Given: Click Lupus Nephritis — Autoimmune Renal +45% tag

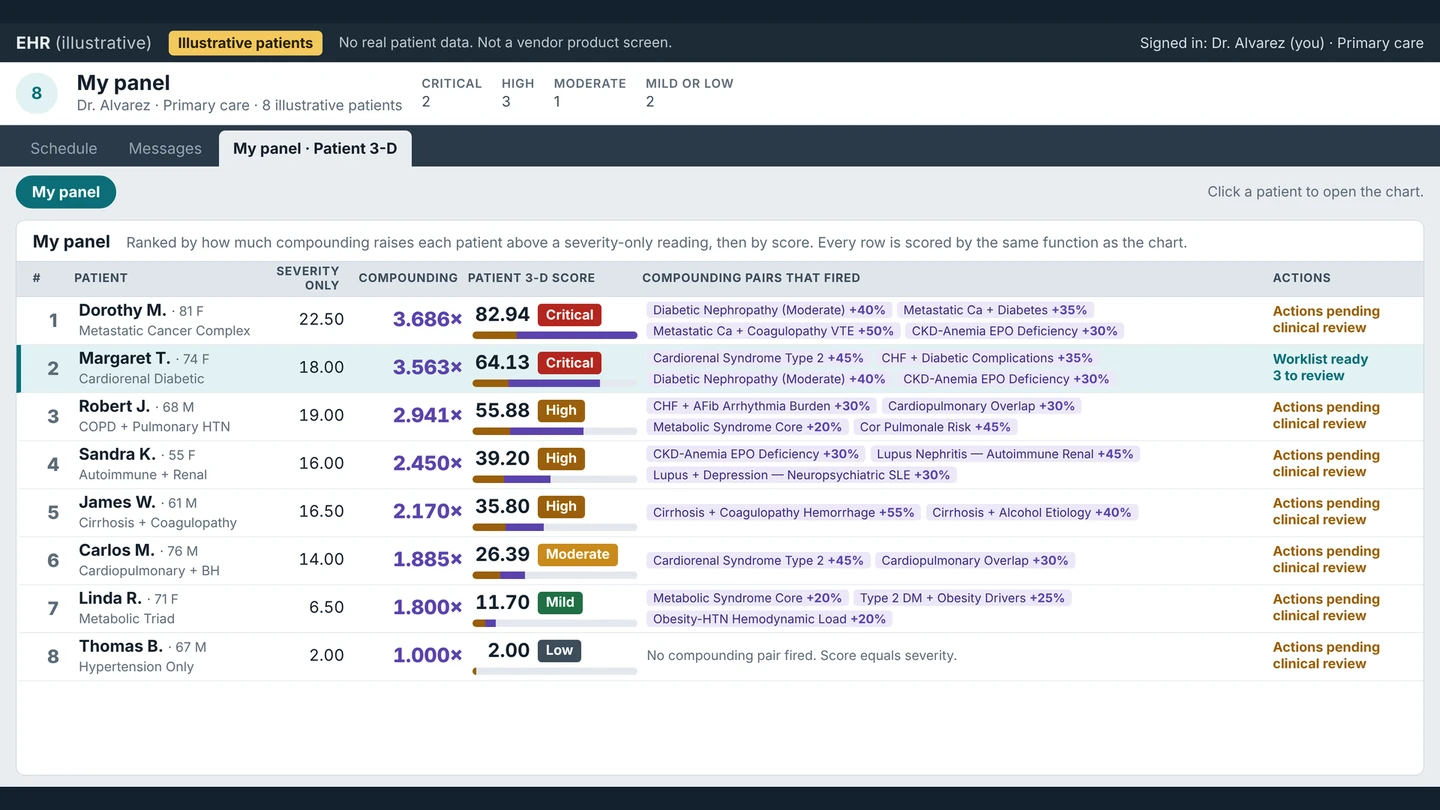Looking at the screenshot, I should click(x=1005, y=454).
